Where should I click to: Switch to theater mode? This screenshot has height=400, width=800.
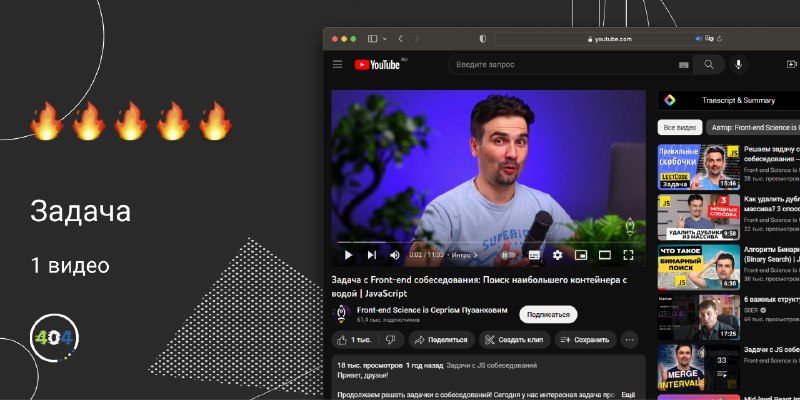605,255
